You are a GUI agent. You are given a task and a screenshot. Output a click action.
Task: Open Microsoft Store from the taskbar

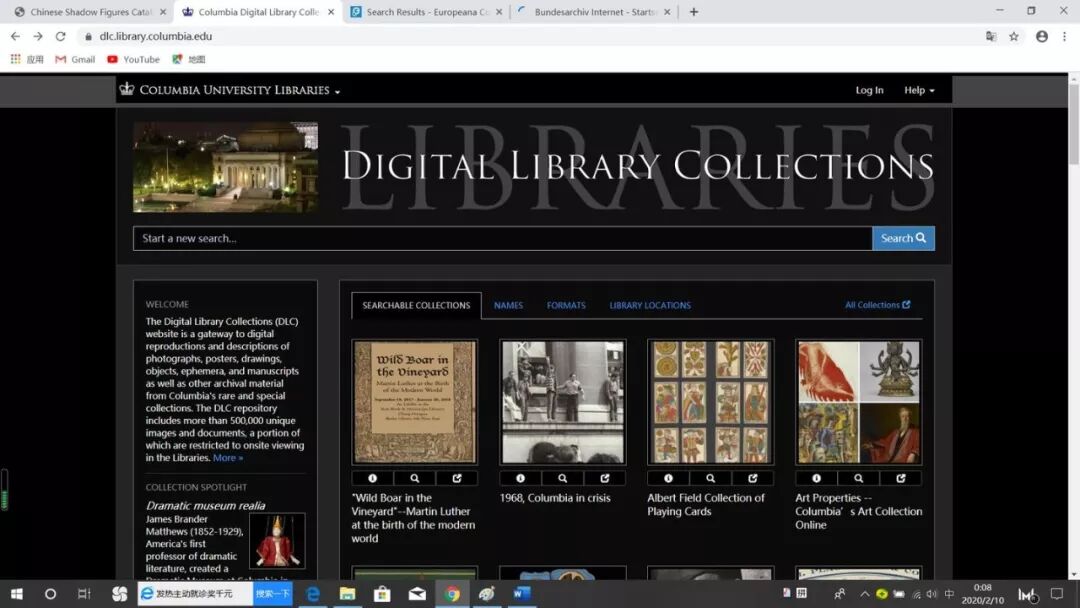[382, 594]
